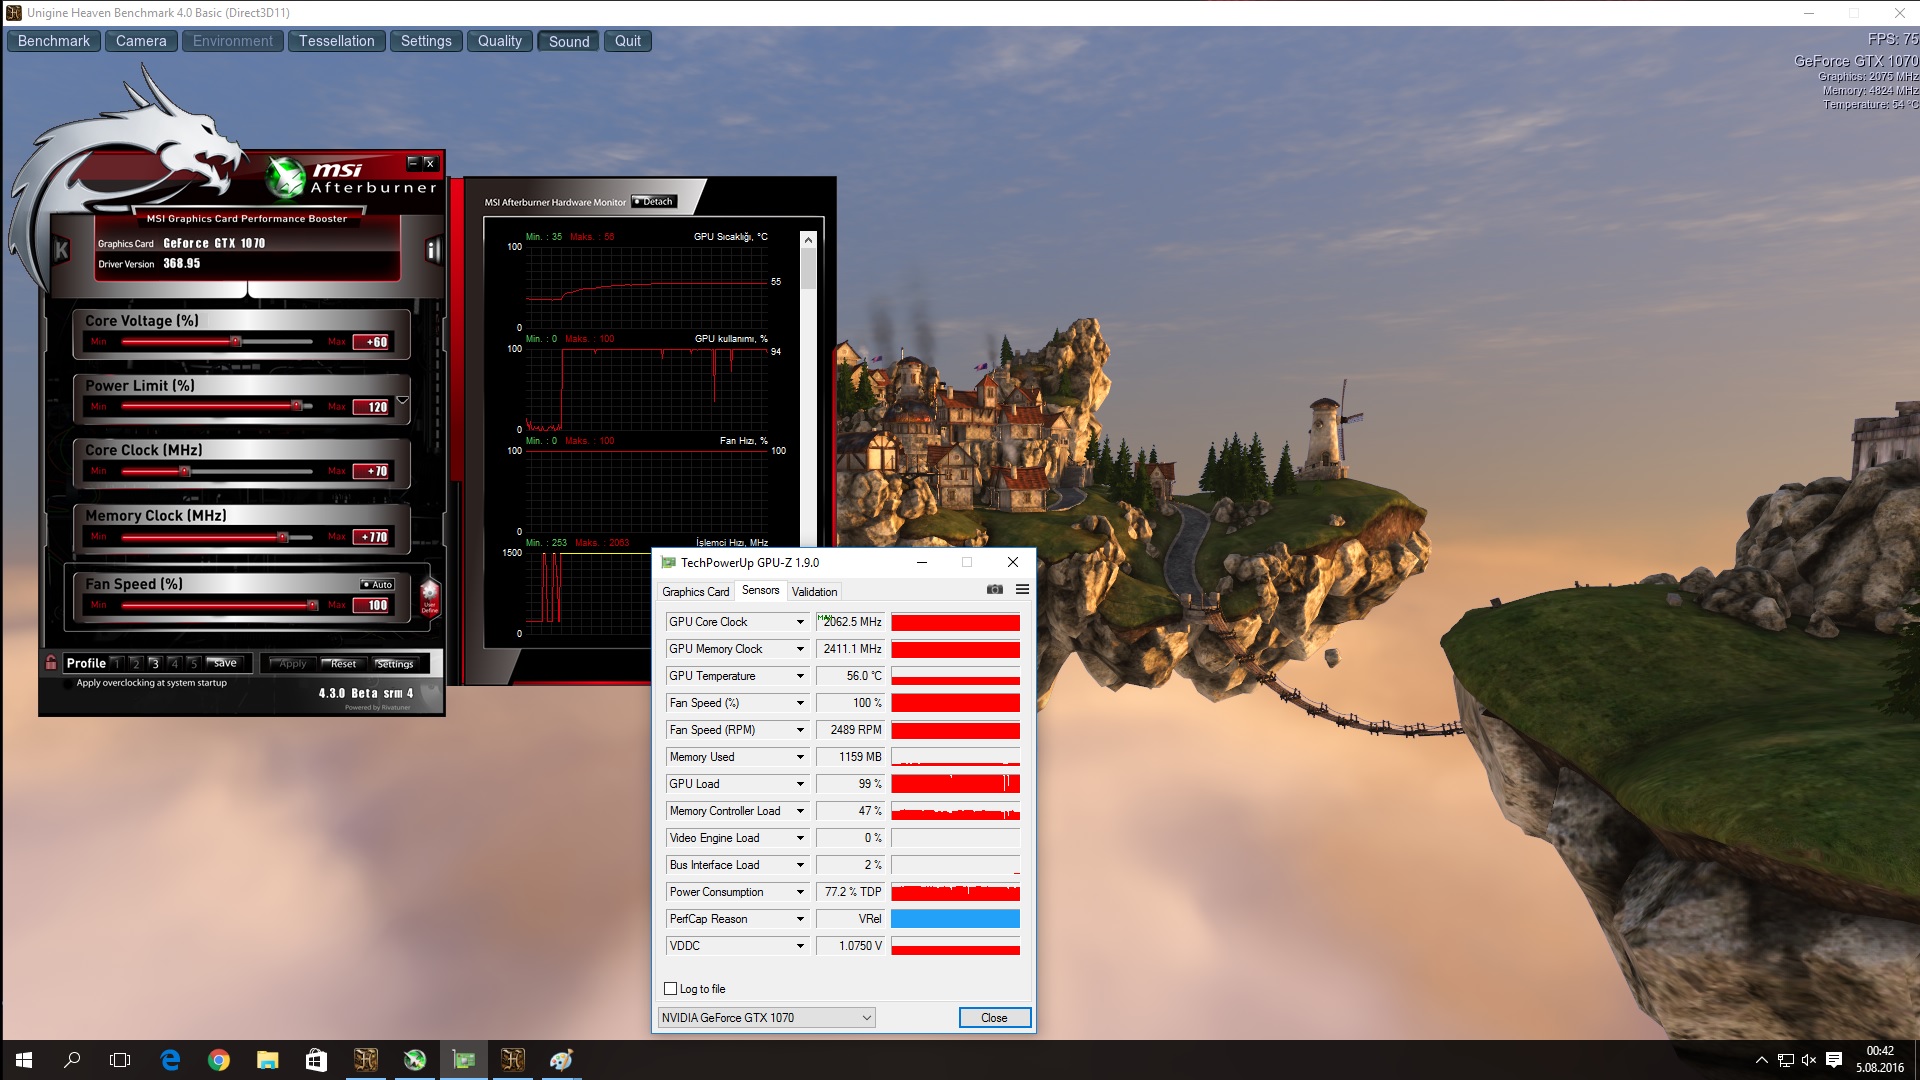Open Heaven Quality menu

pyautogui.click(x=499, y=41)
